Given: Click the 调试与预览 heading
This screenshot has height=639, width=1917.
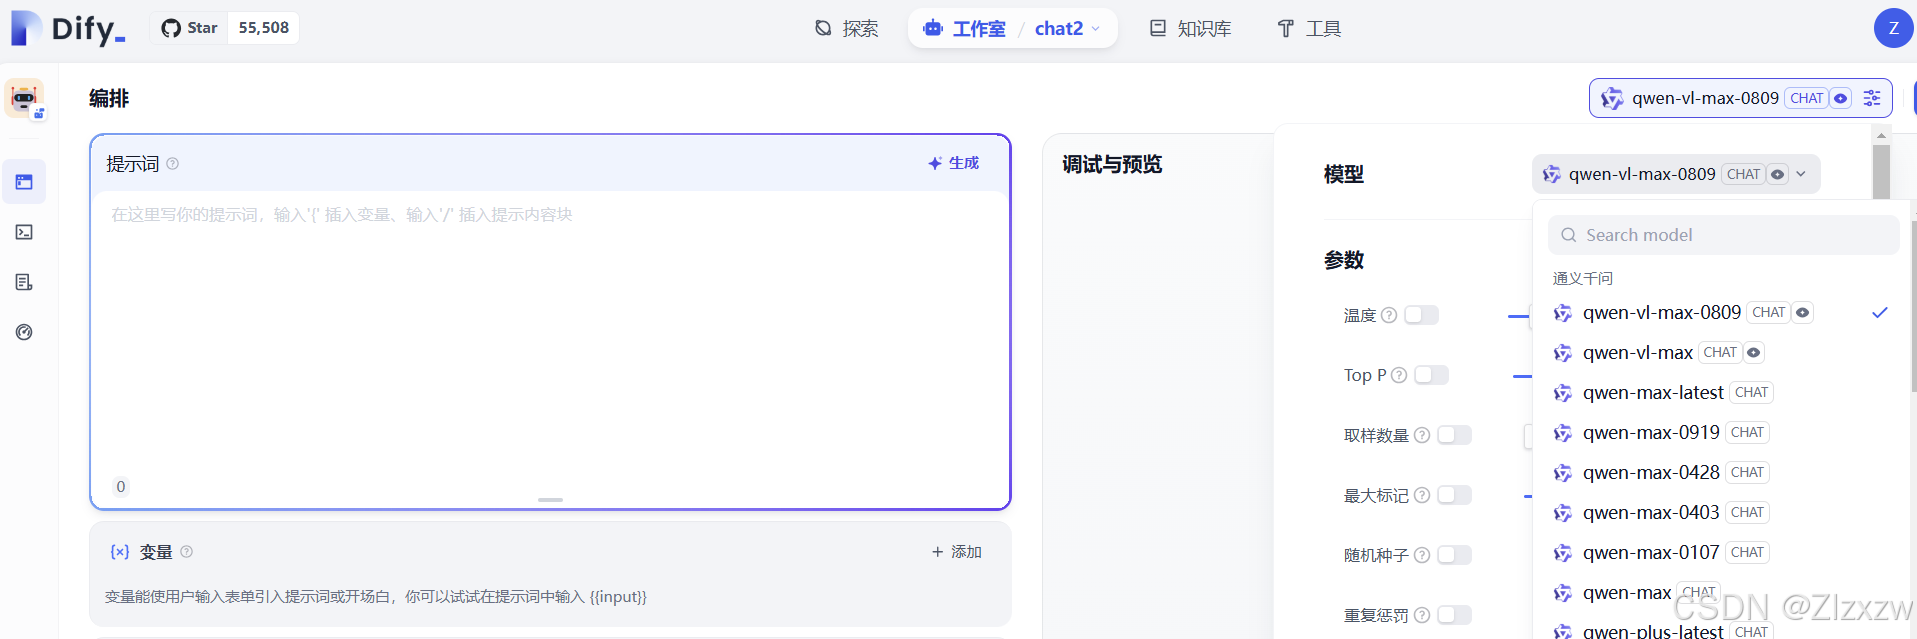Looking at the screenshot, I should (x=1112, y=164).
